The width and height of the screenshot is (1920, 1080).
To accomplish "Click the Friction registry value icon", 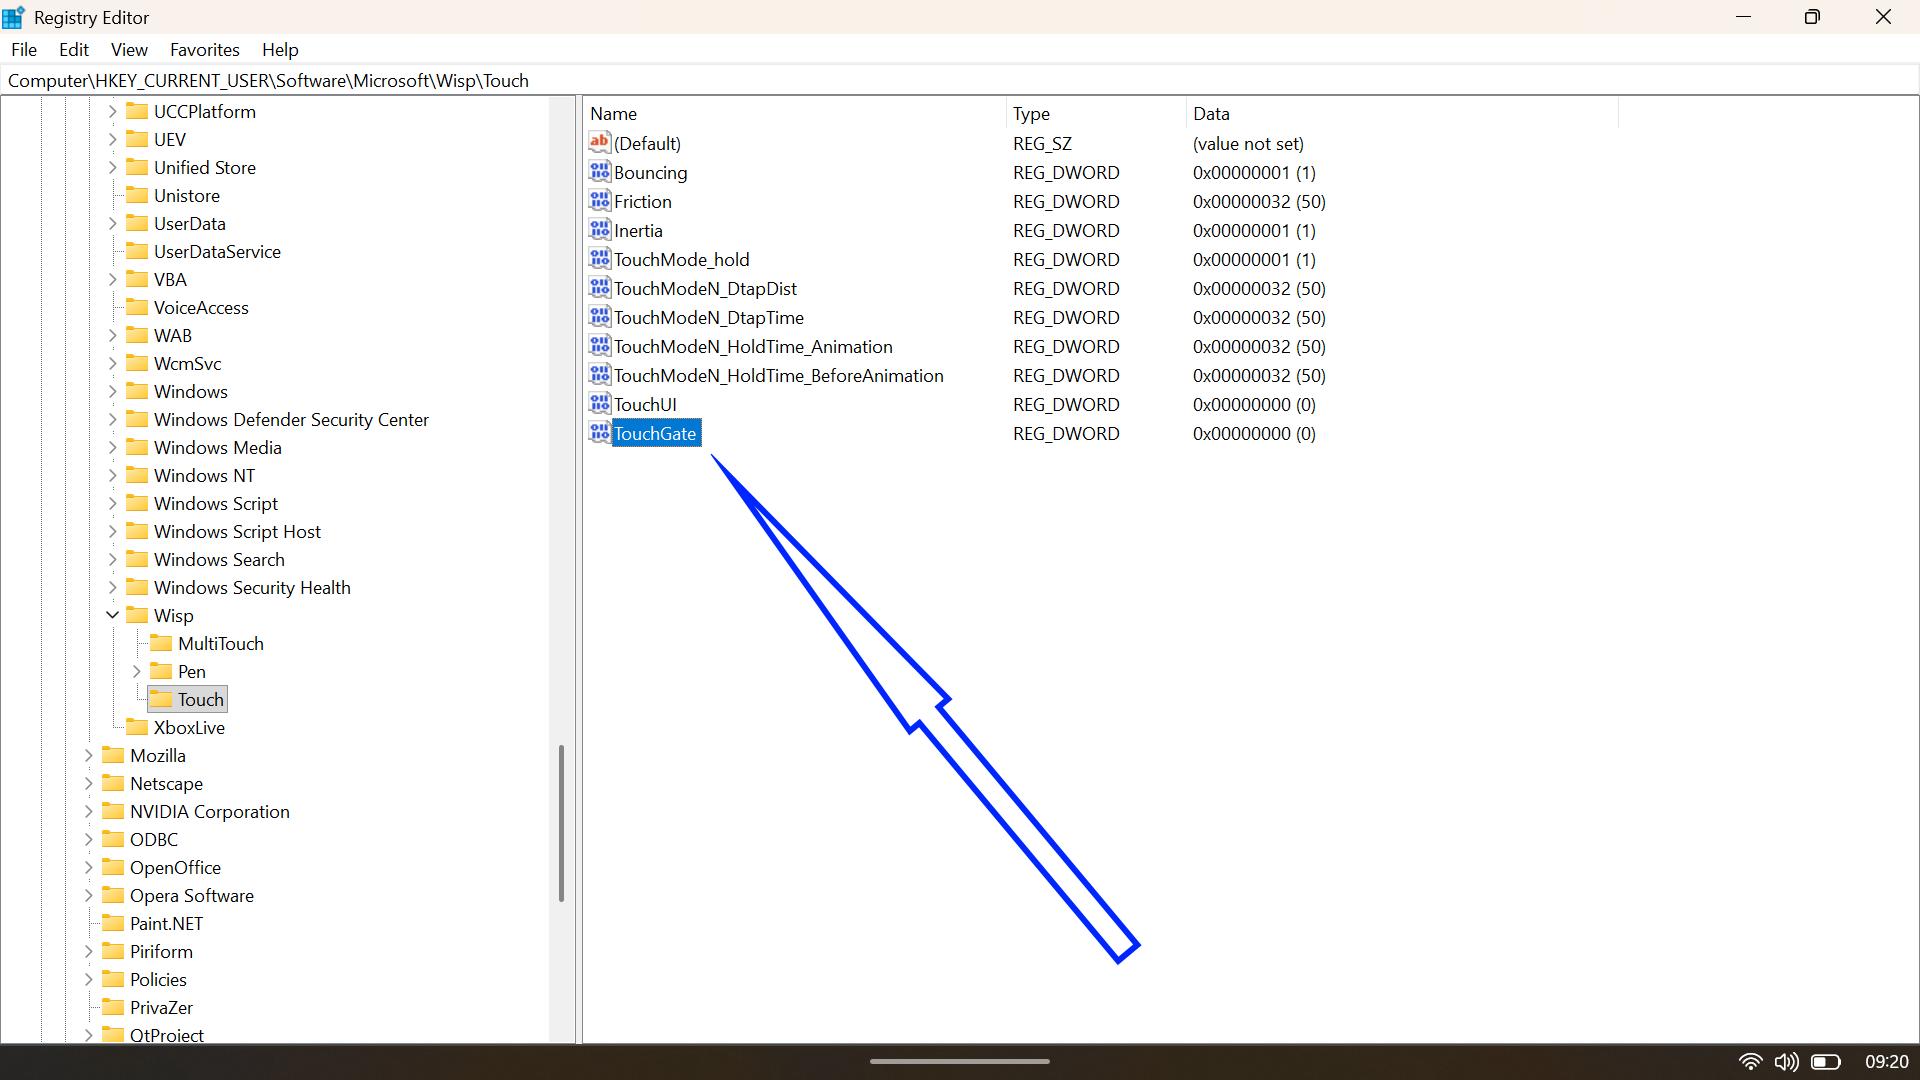I will click(x=599, y=201).
